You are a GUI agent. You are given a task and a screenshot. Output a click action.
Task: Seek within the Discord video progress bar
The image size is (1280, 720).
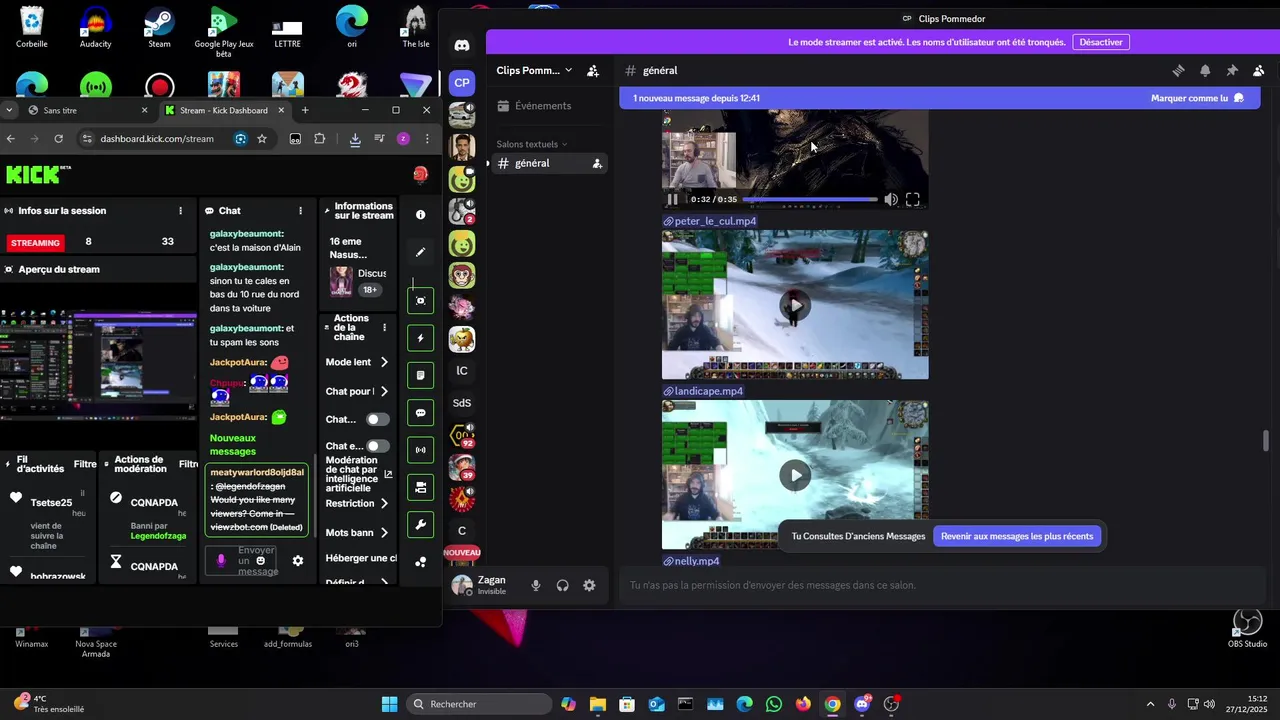[810, 199]
